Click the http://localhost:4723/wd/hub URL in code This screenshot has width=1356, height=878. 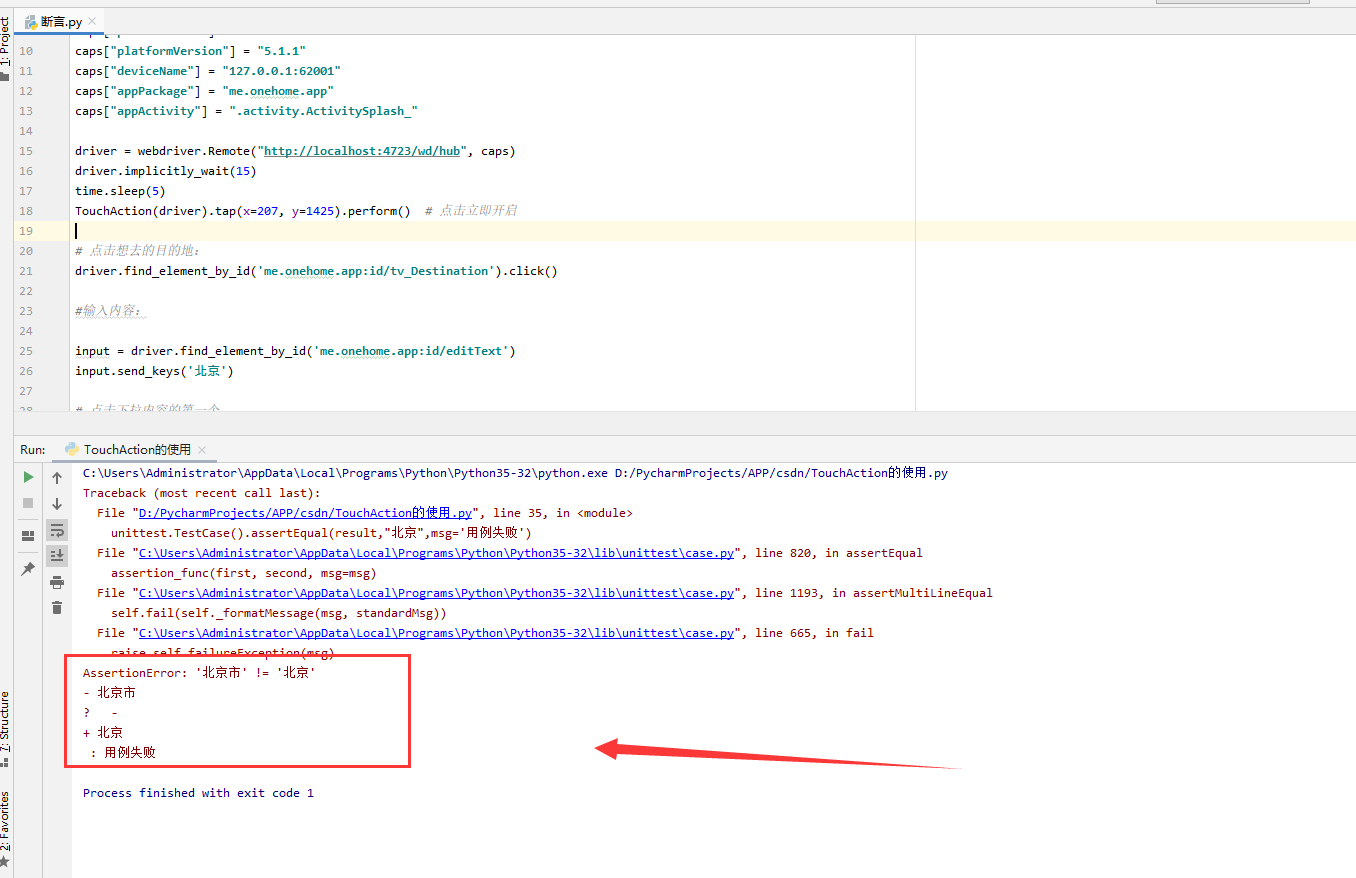tap(363, 151)
